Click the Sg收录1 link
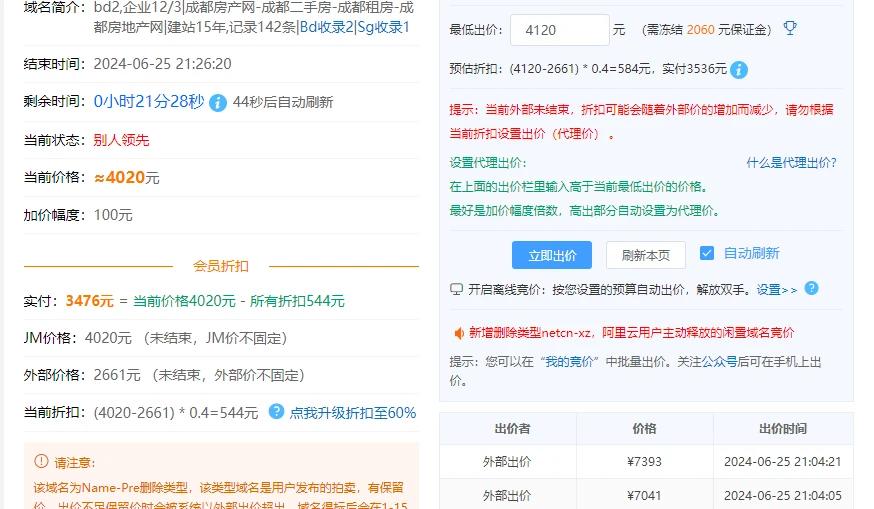874x509 pixels. (x=384, y=27)
